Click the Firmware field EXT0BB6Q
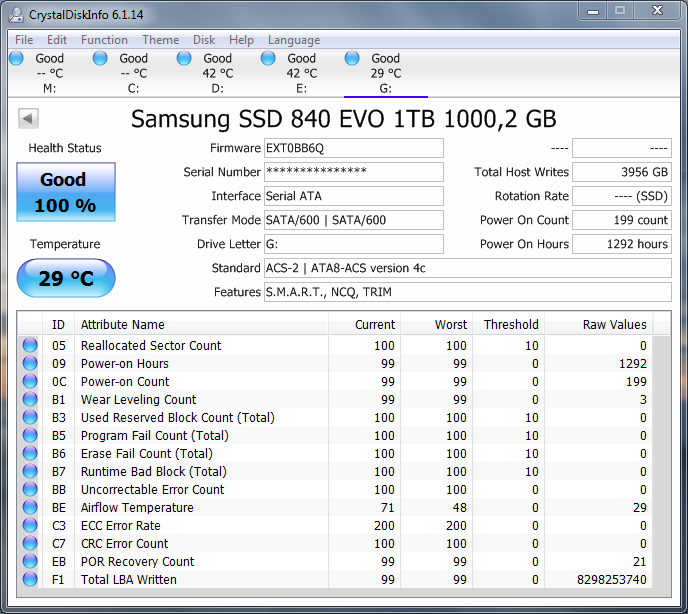 (354, 148)
